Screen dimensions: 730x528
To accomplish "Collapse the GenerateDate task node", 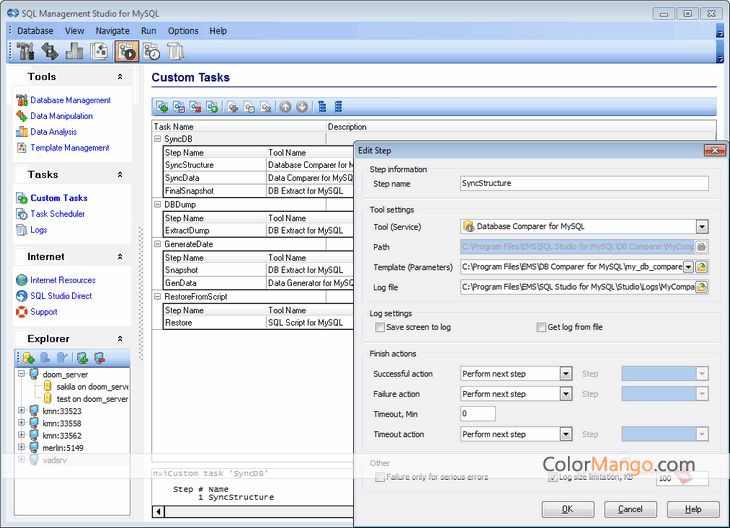I will (x=157, y=244).
